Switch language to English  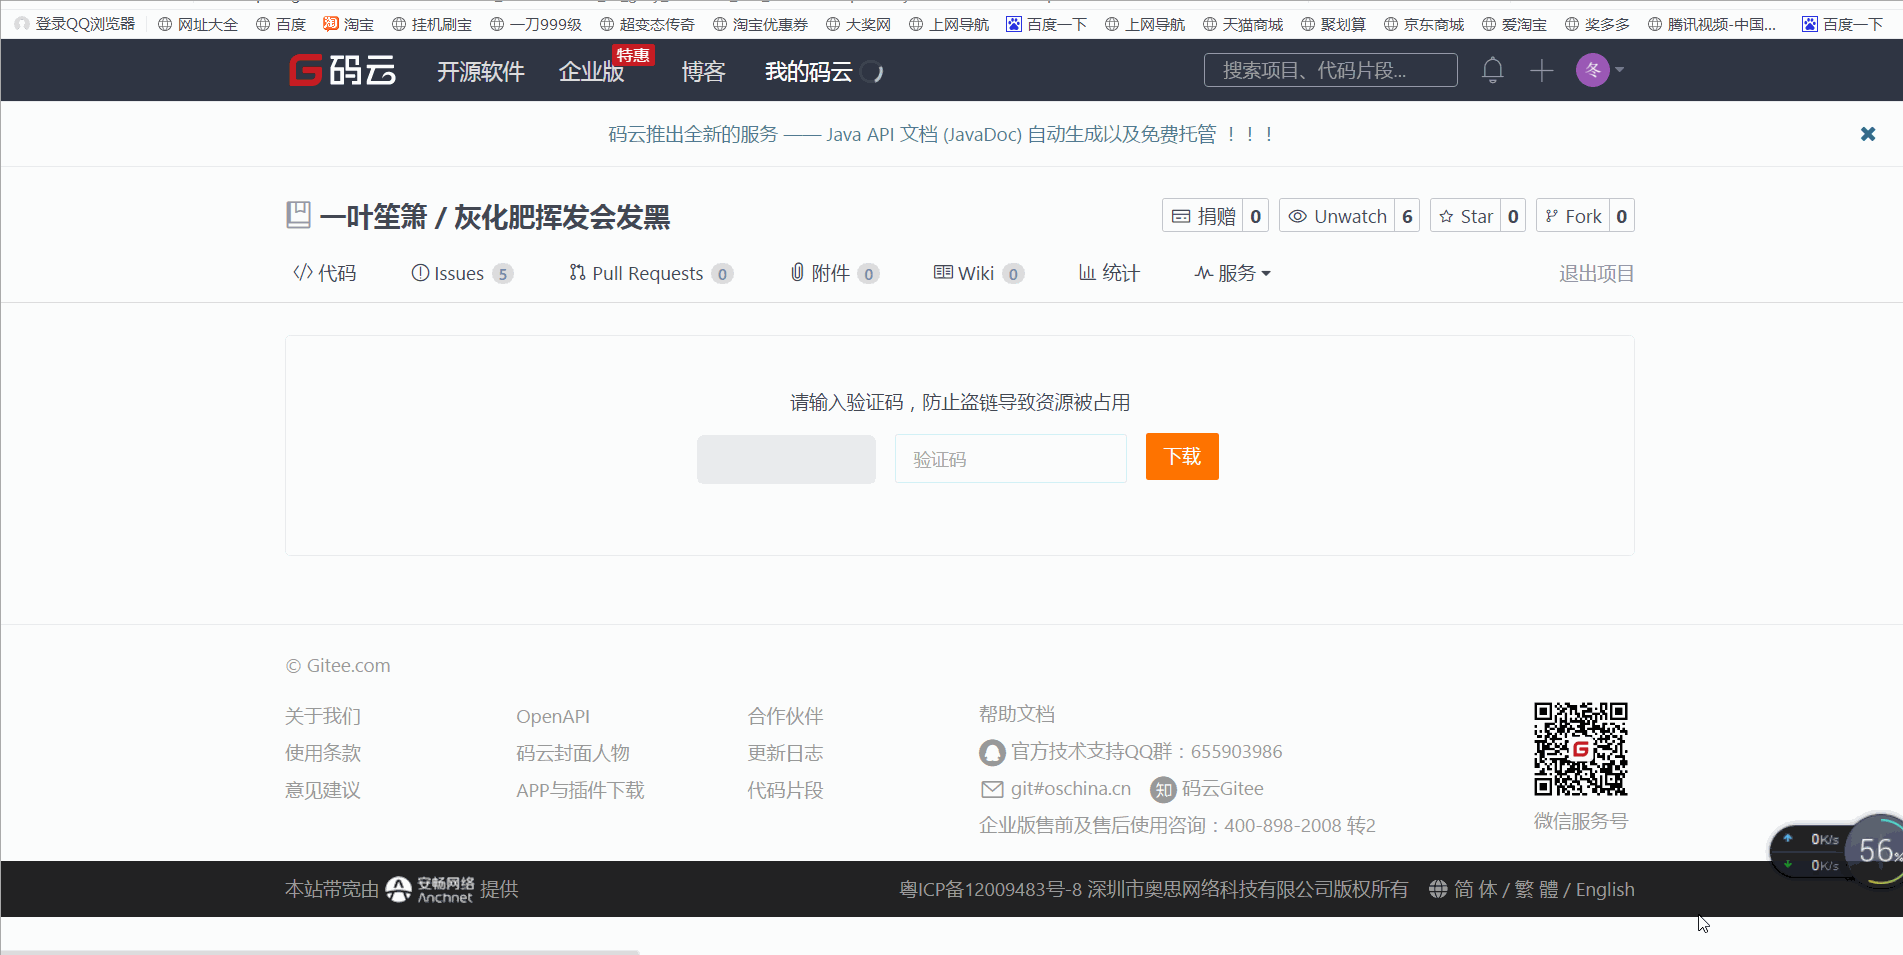[1605, 889]
